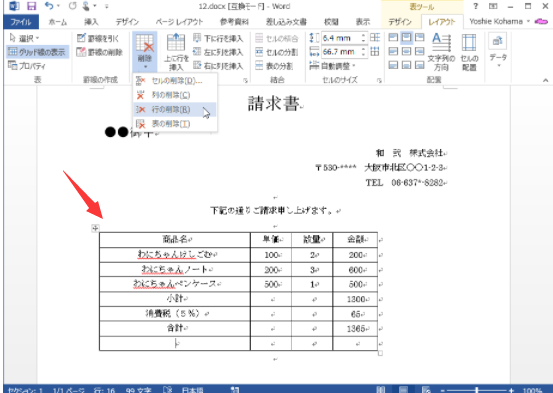Toggle グリッド線の表示

pos(37,52)
